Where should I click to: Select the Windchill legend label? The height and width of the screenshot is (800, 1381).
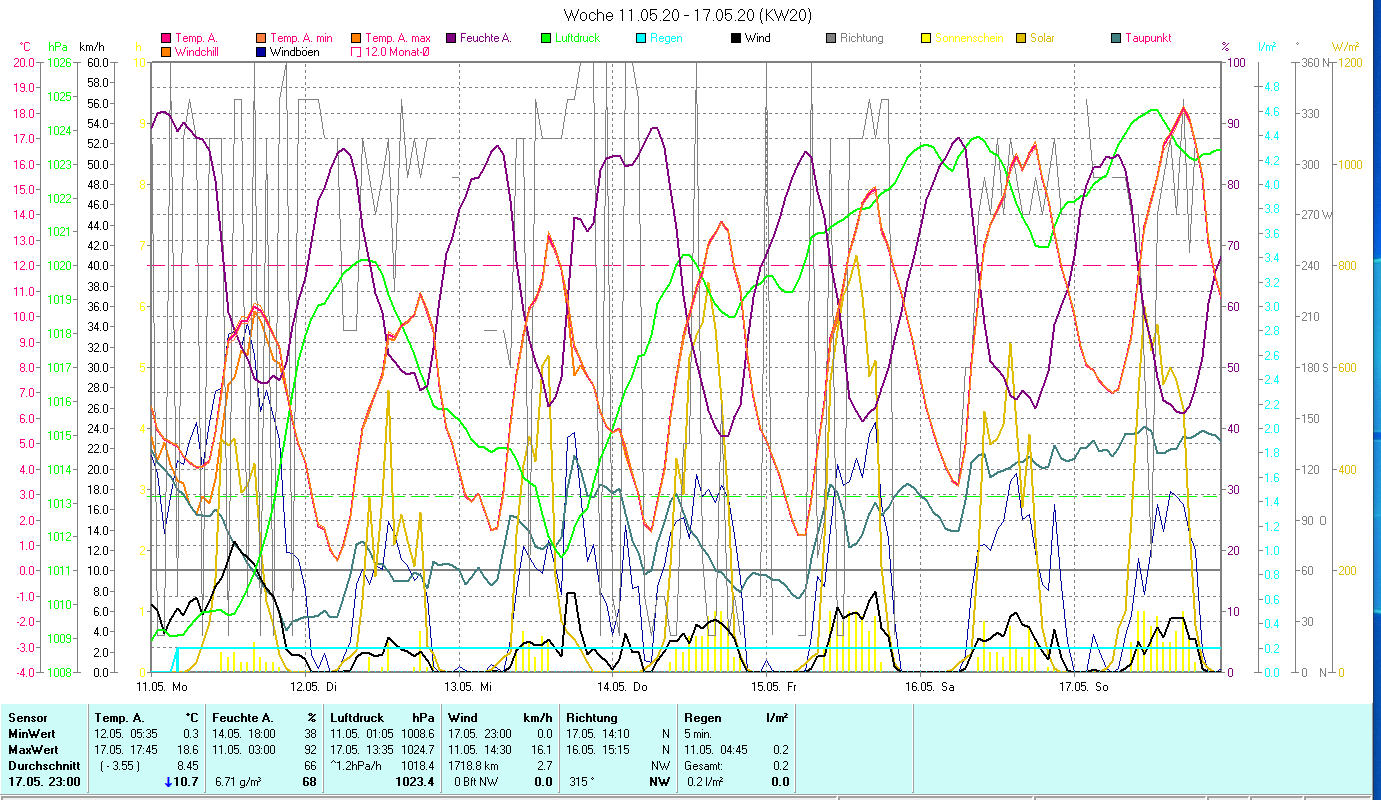[x=197, y=51]
